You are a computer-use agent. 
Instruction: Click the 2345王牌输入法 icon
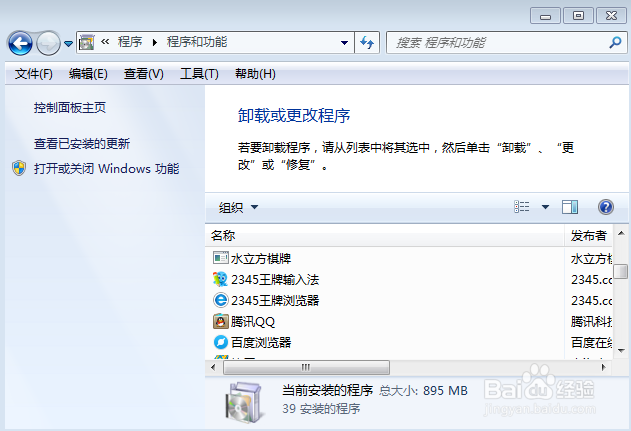(x=220, y=279)
